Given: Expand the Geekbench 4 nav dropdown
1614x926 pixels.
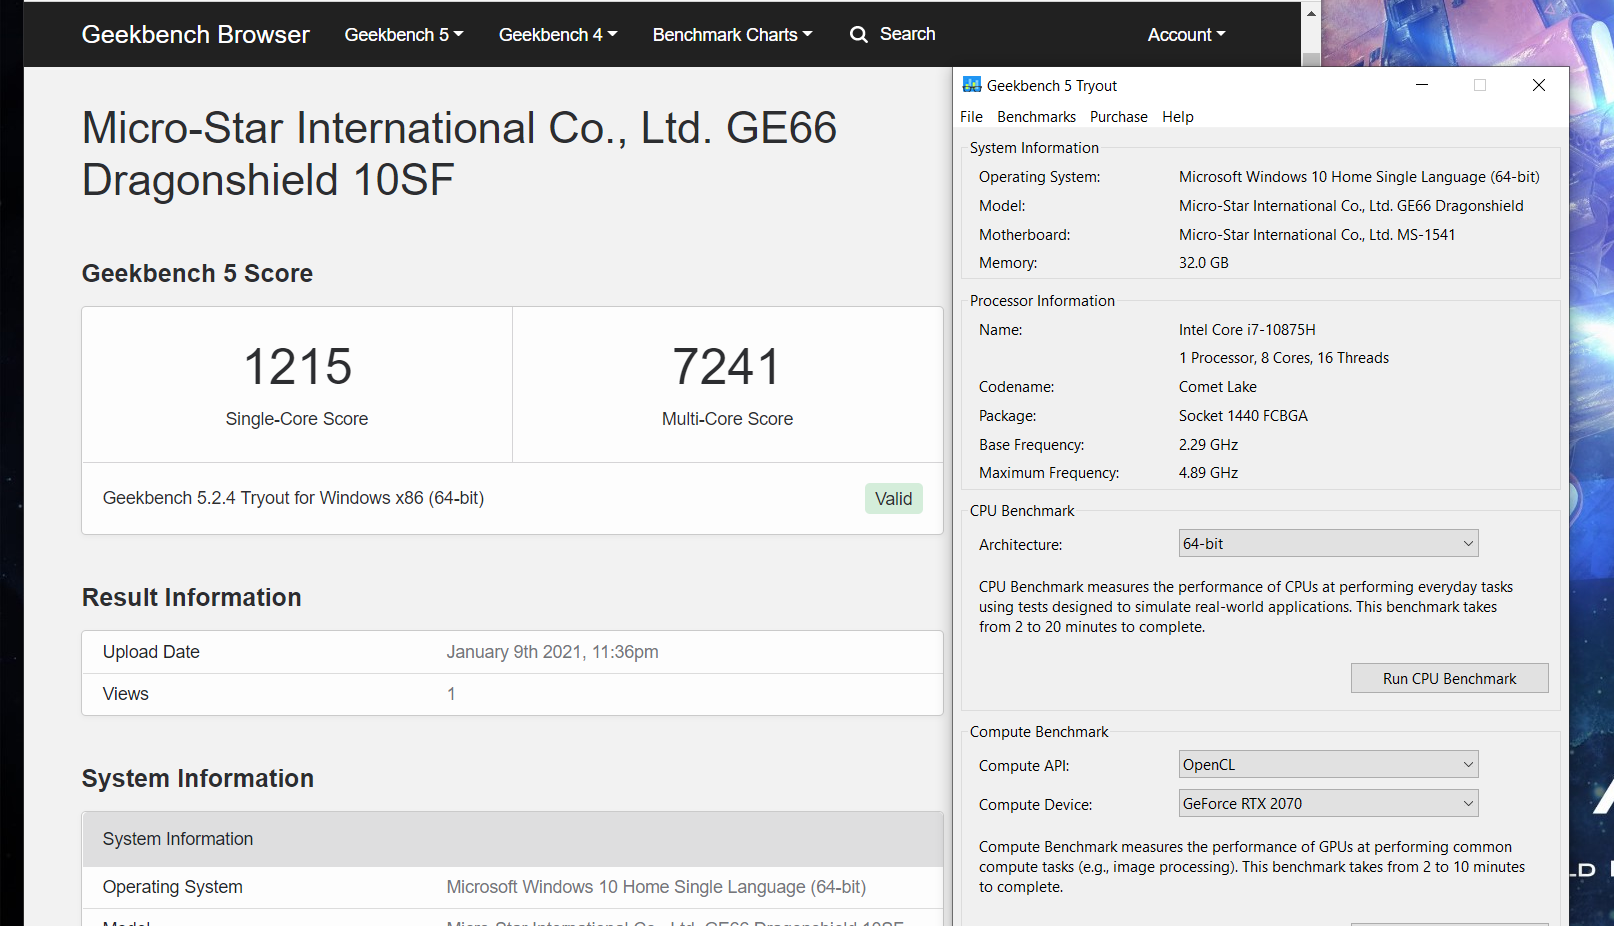Looking at the screenshot, I should [558, 35].
